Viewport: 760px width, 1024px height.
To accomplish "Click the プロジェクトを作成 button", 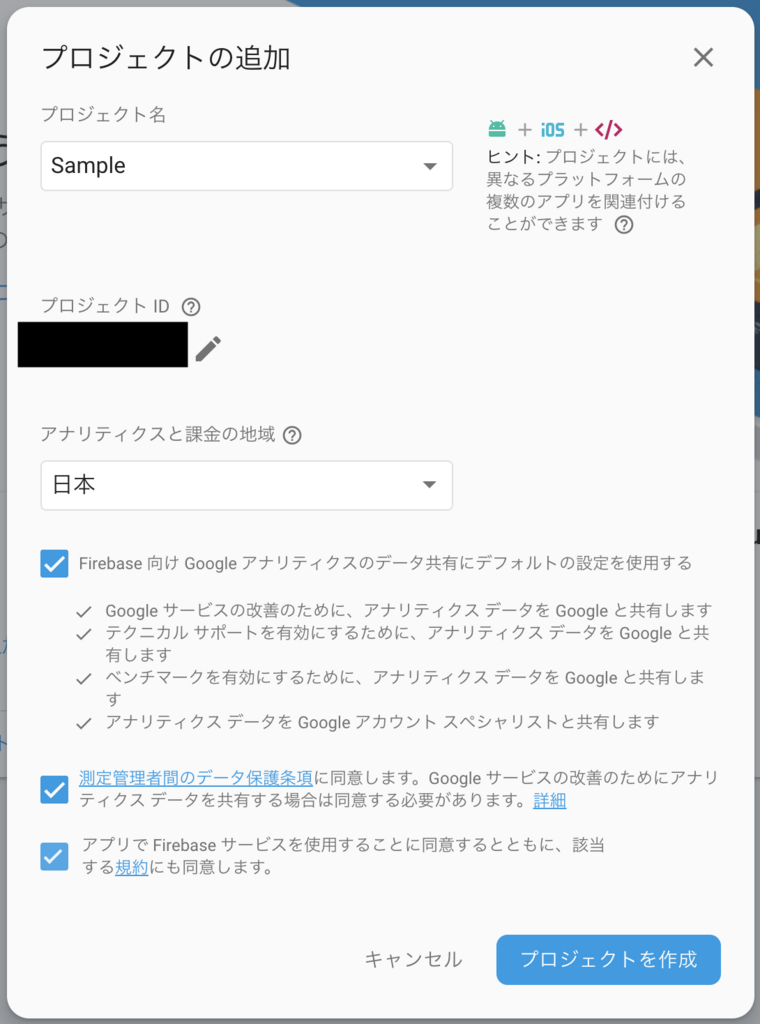I will coord(608,959).
